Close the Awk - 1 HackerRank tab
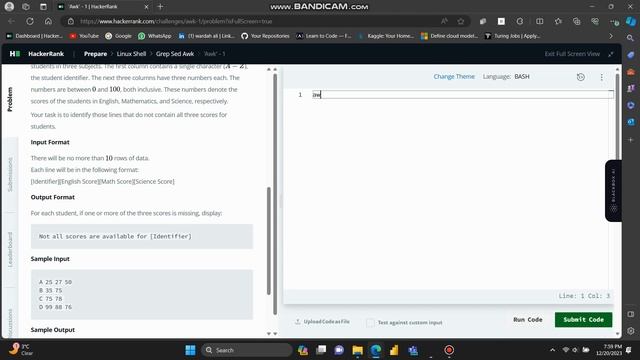The width and height of the screenshot is (640, 360). [x=147, y=7]
